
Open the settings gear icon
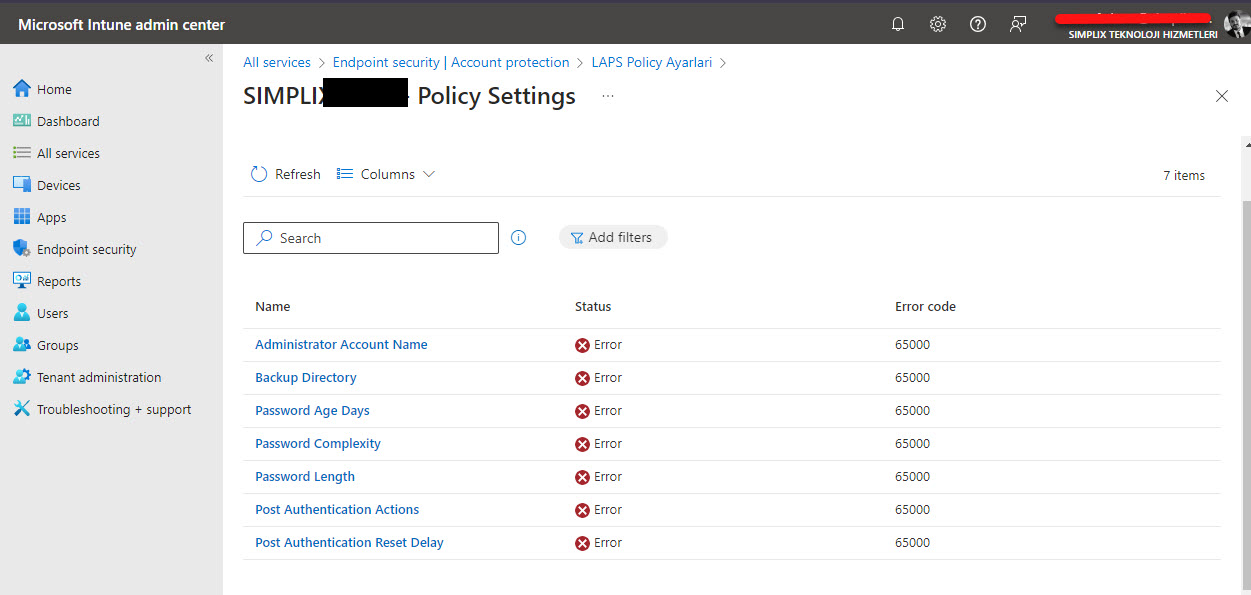point(938,24)
